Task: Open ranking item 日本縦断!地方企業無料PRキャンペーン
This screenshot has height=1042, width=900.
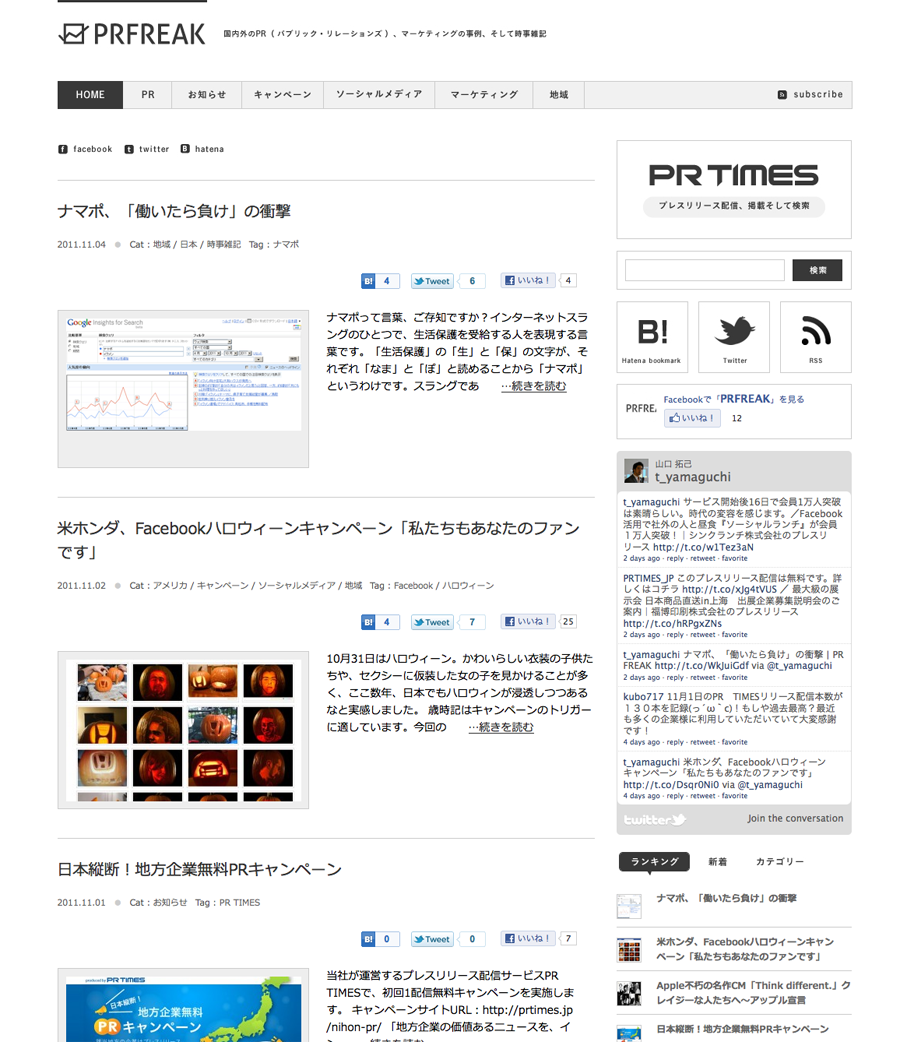Action: (x=742, y=1029)
